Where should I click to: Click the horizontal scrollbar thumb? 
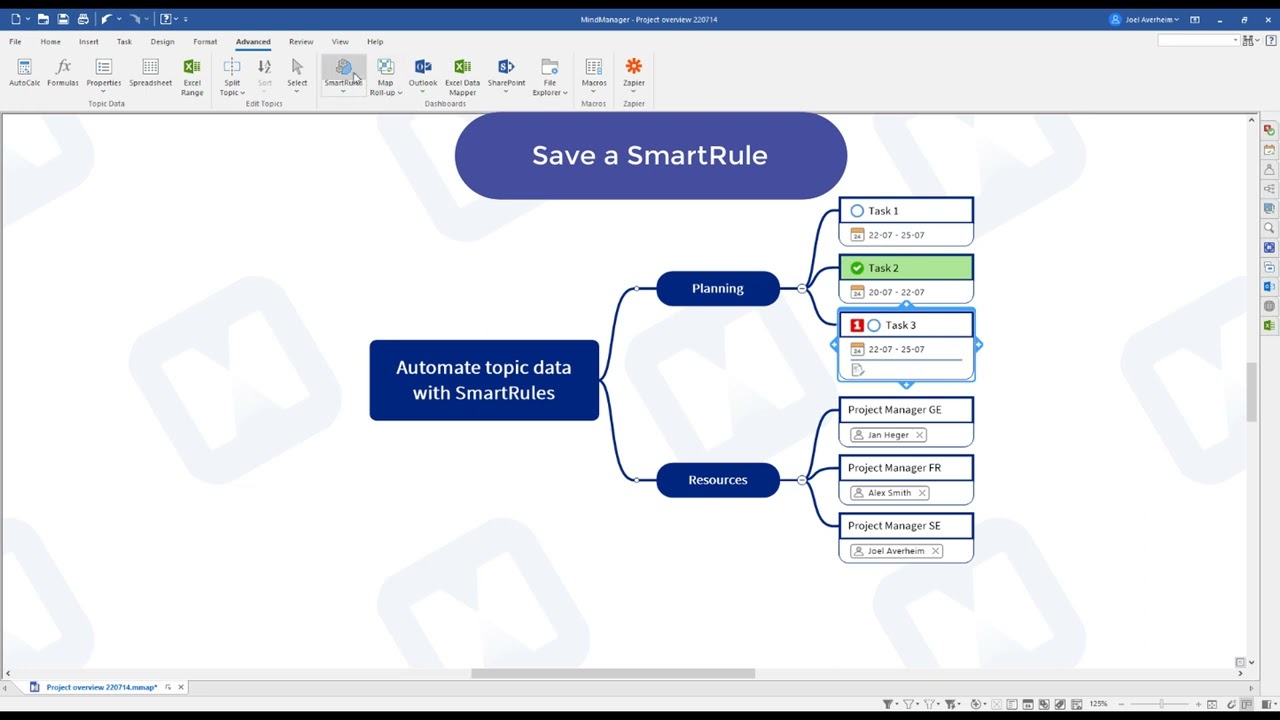pos(613,673)
